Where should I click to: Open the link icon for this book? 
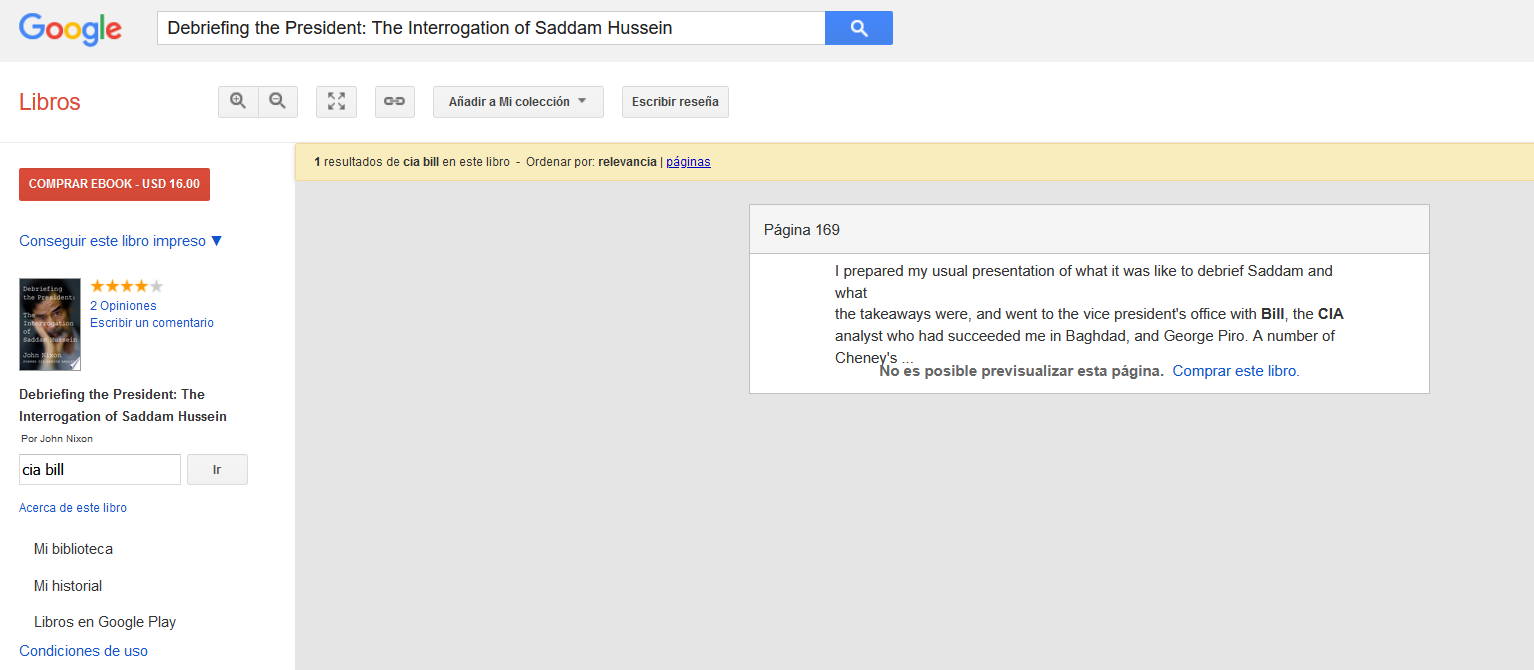(x=395, y=101)
